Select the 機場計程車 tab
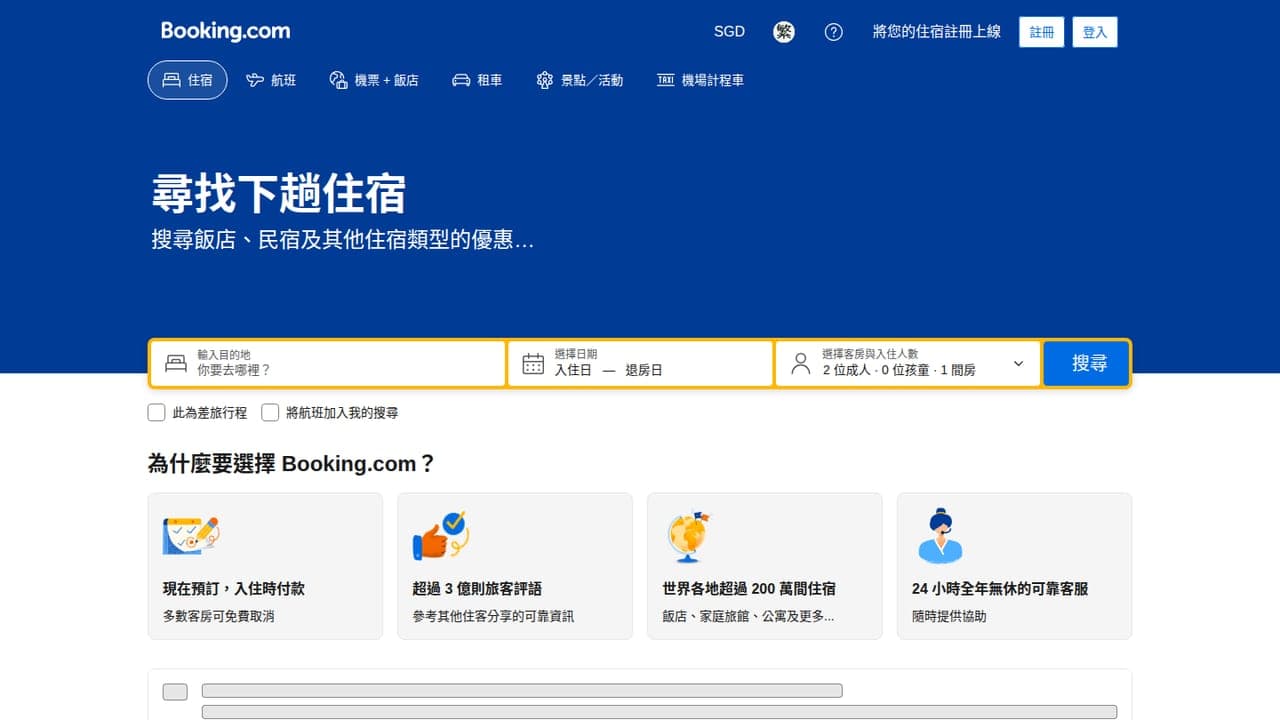This screenshot has width=1280, height=720. (700, 80)
